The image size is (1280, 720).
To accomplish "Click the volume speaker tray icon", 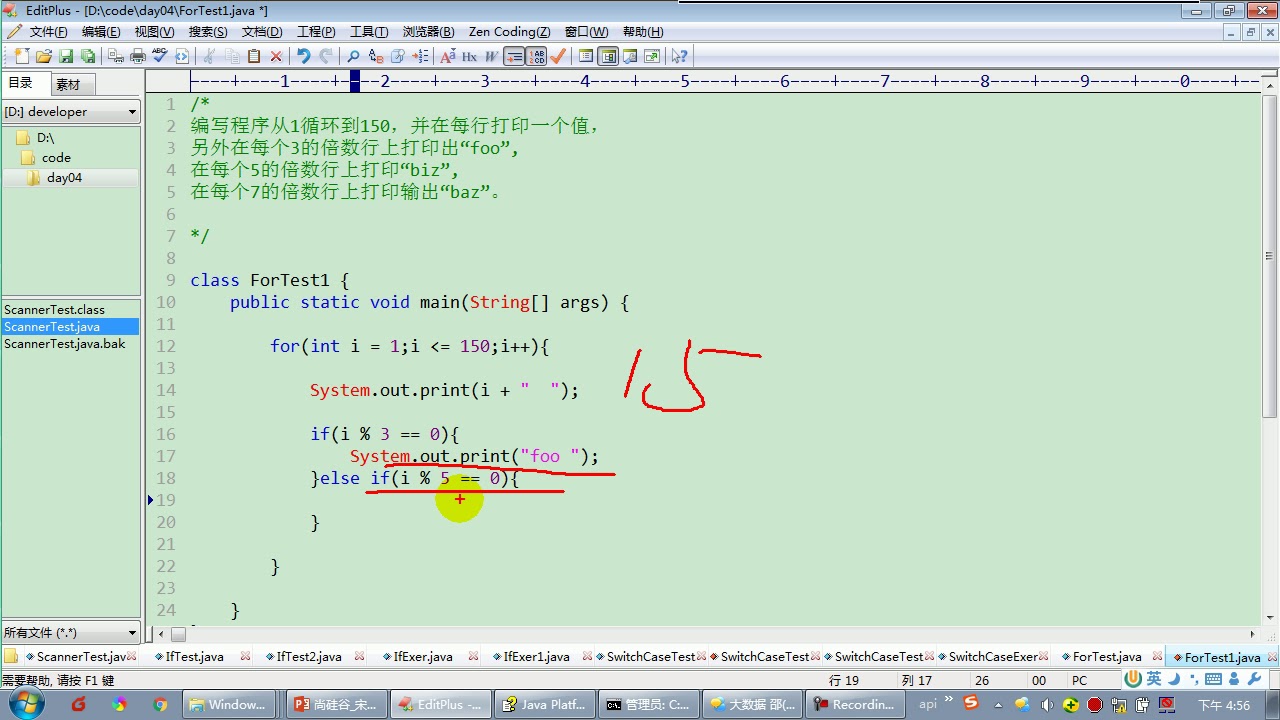I will click(x=1047, y=705).
